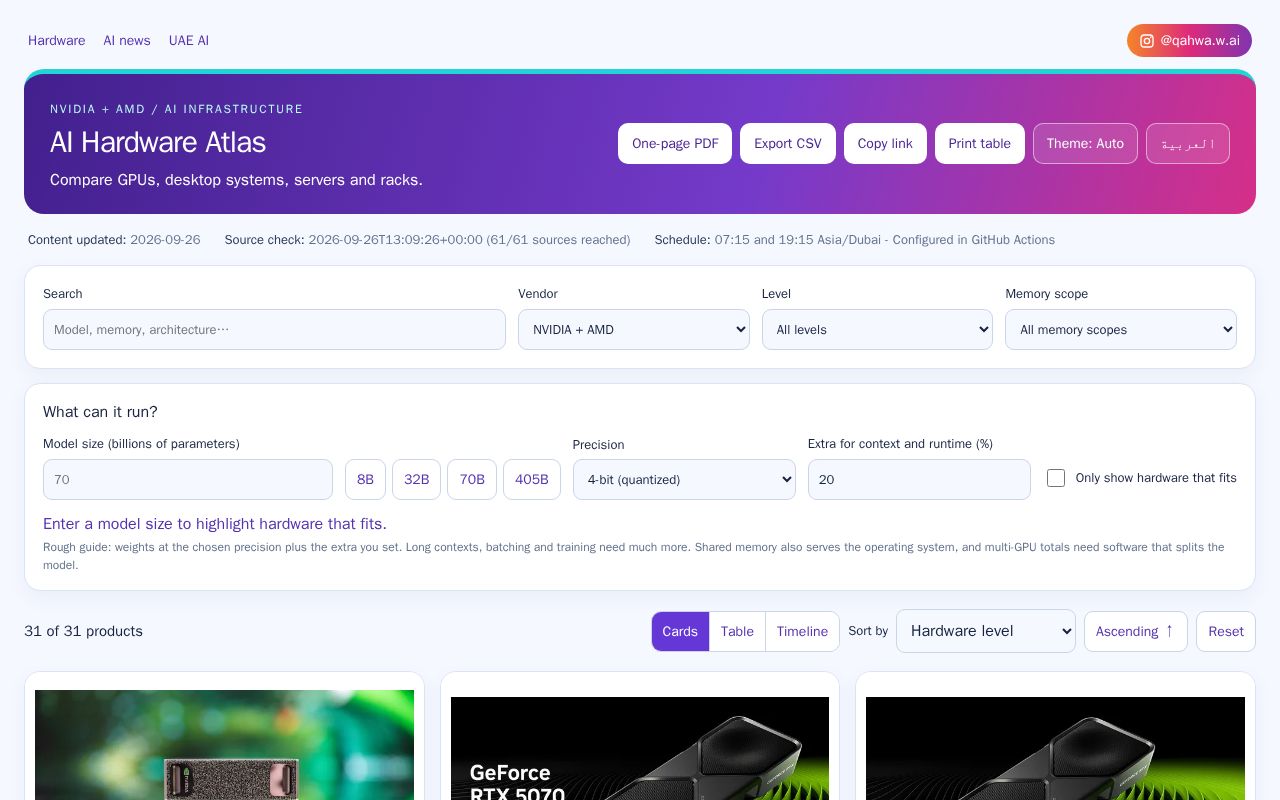The image size is (1280, 800).
Task: Expand the Memory scope dropdown
Action: pos(1121,329)
